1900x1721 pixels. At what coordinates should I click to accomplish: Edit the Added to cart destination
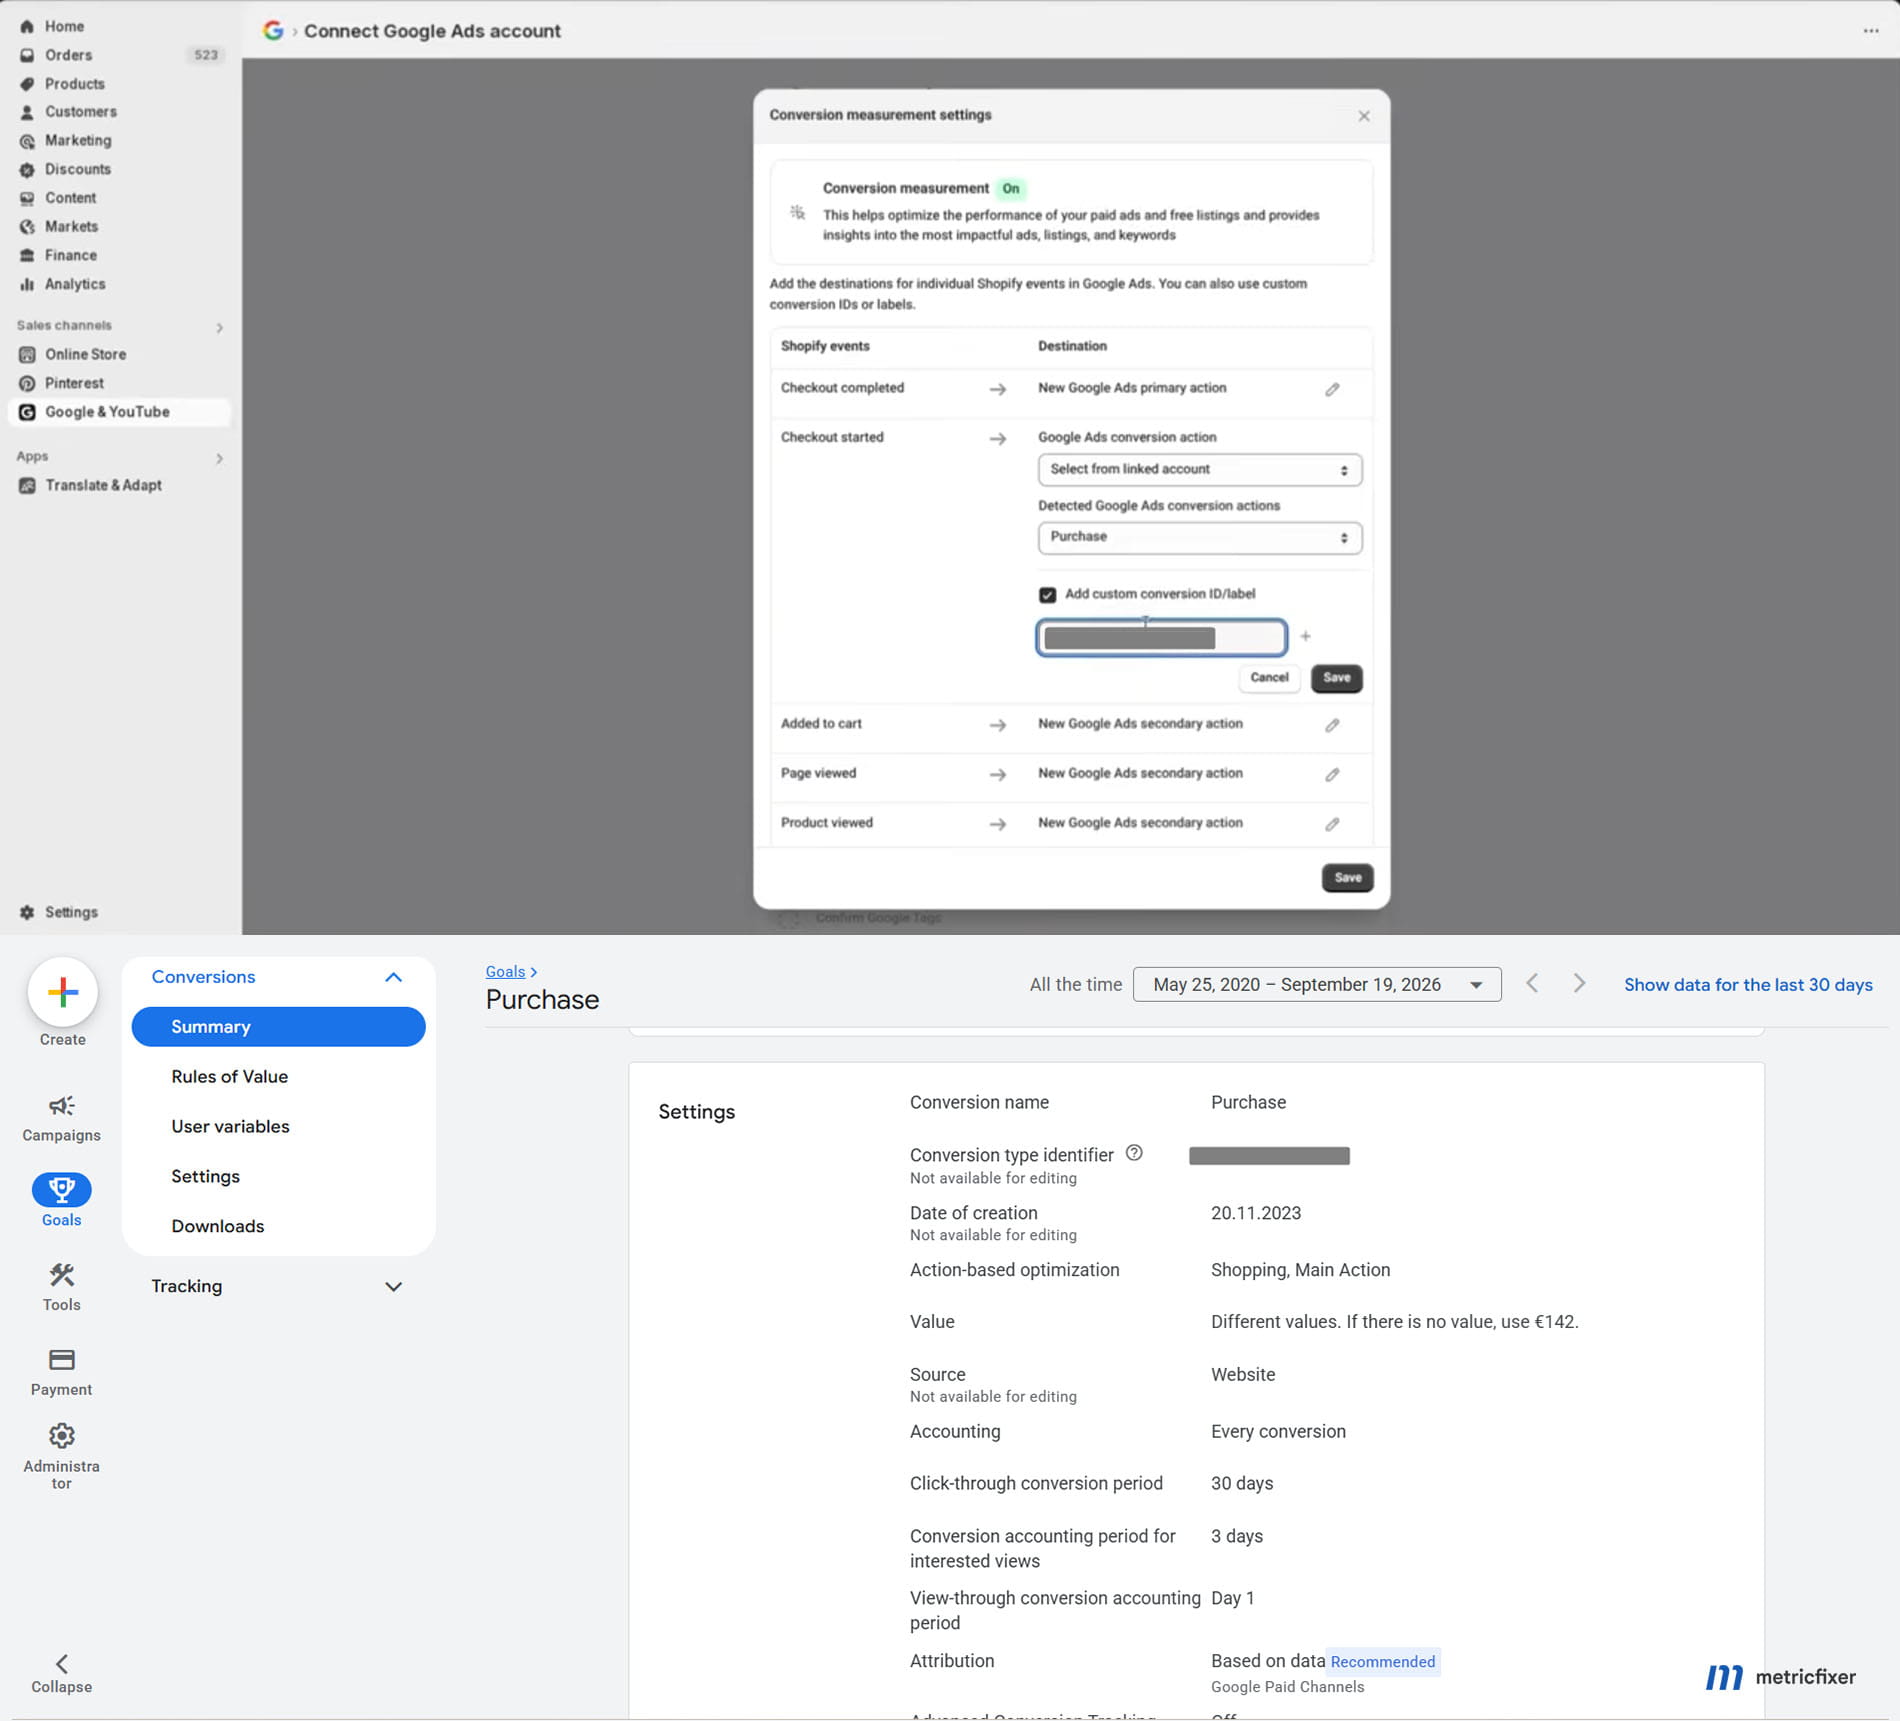[1332, 725]
